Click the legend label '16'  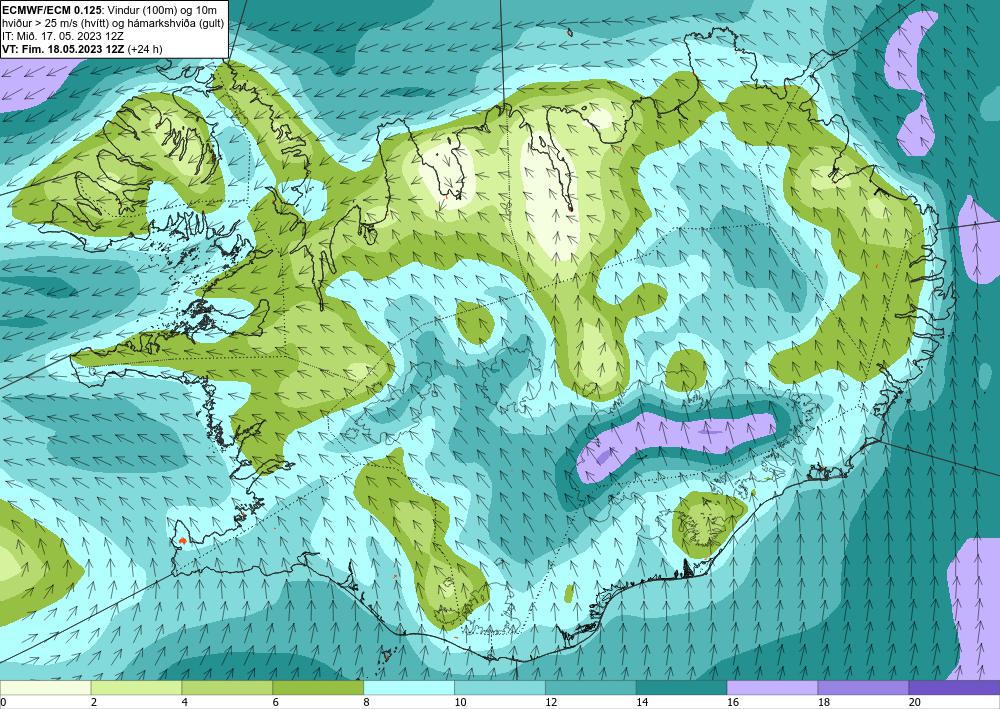pos(733,702)
